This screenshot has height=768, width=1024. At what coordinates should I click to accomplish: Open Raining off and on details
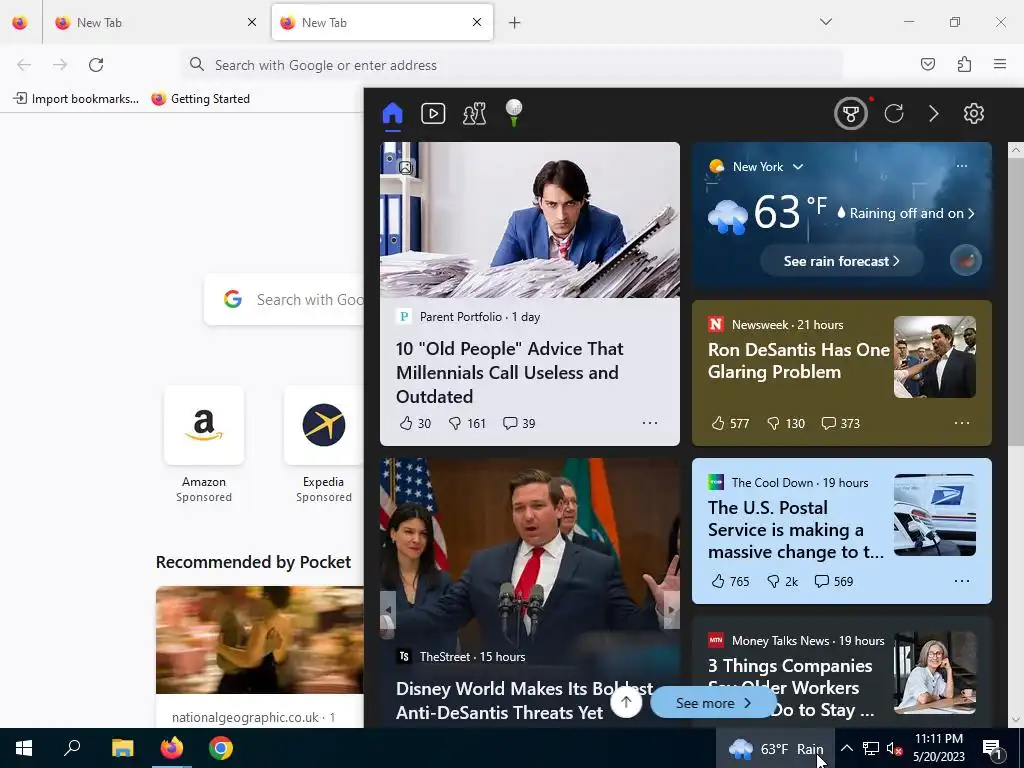pos(906,214)
